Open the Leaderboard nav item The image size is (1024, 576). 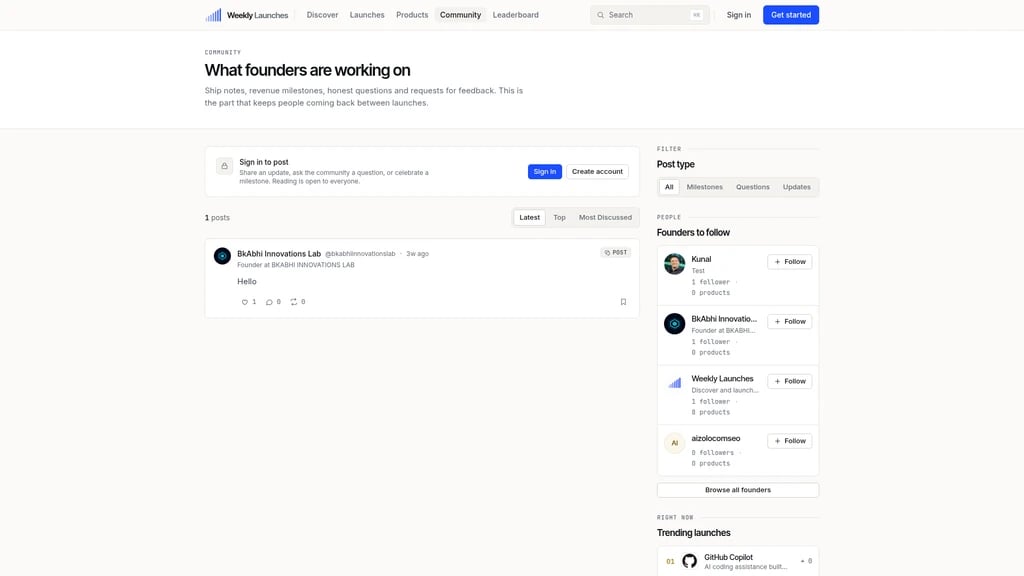(x=516, y=15)
